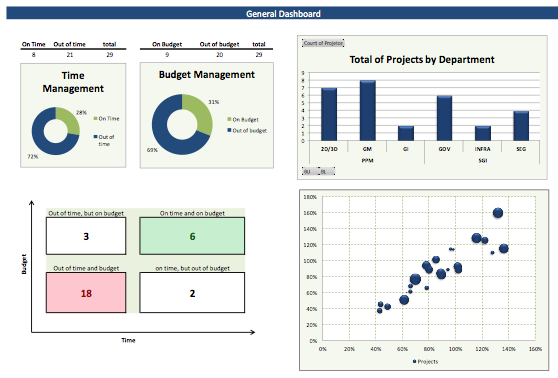Click the Budget Management chart title
The image size is (558, 378).
click(207, 74)
